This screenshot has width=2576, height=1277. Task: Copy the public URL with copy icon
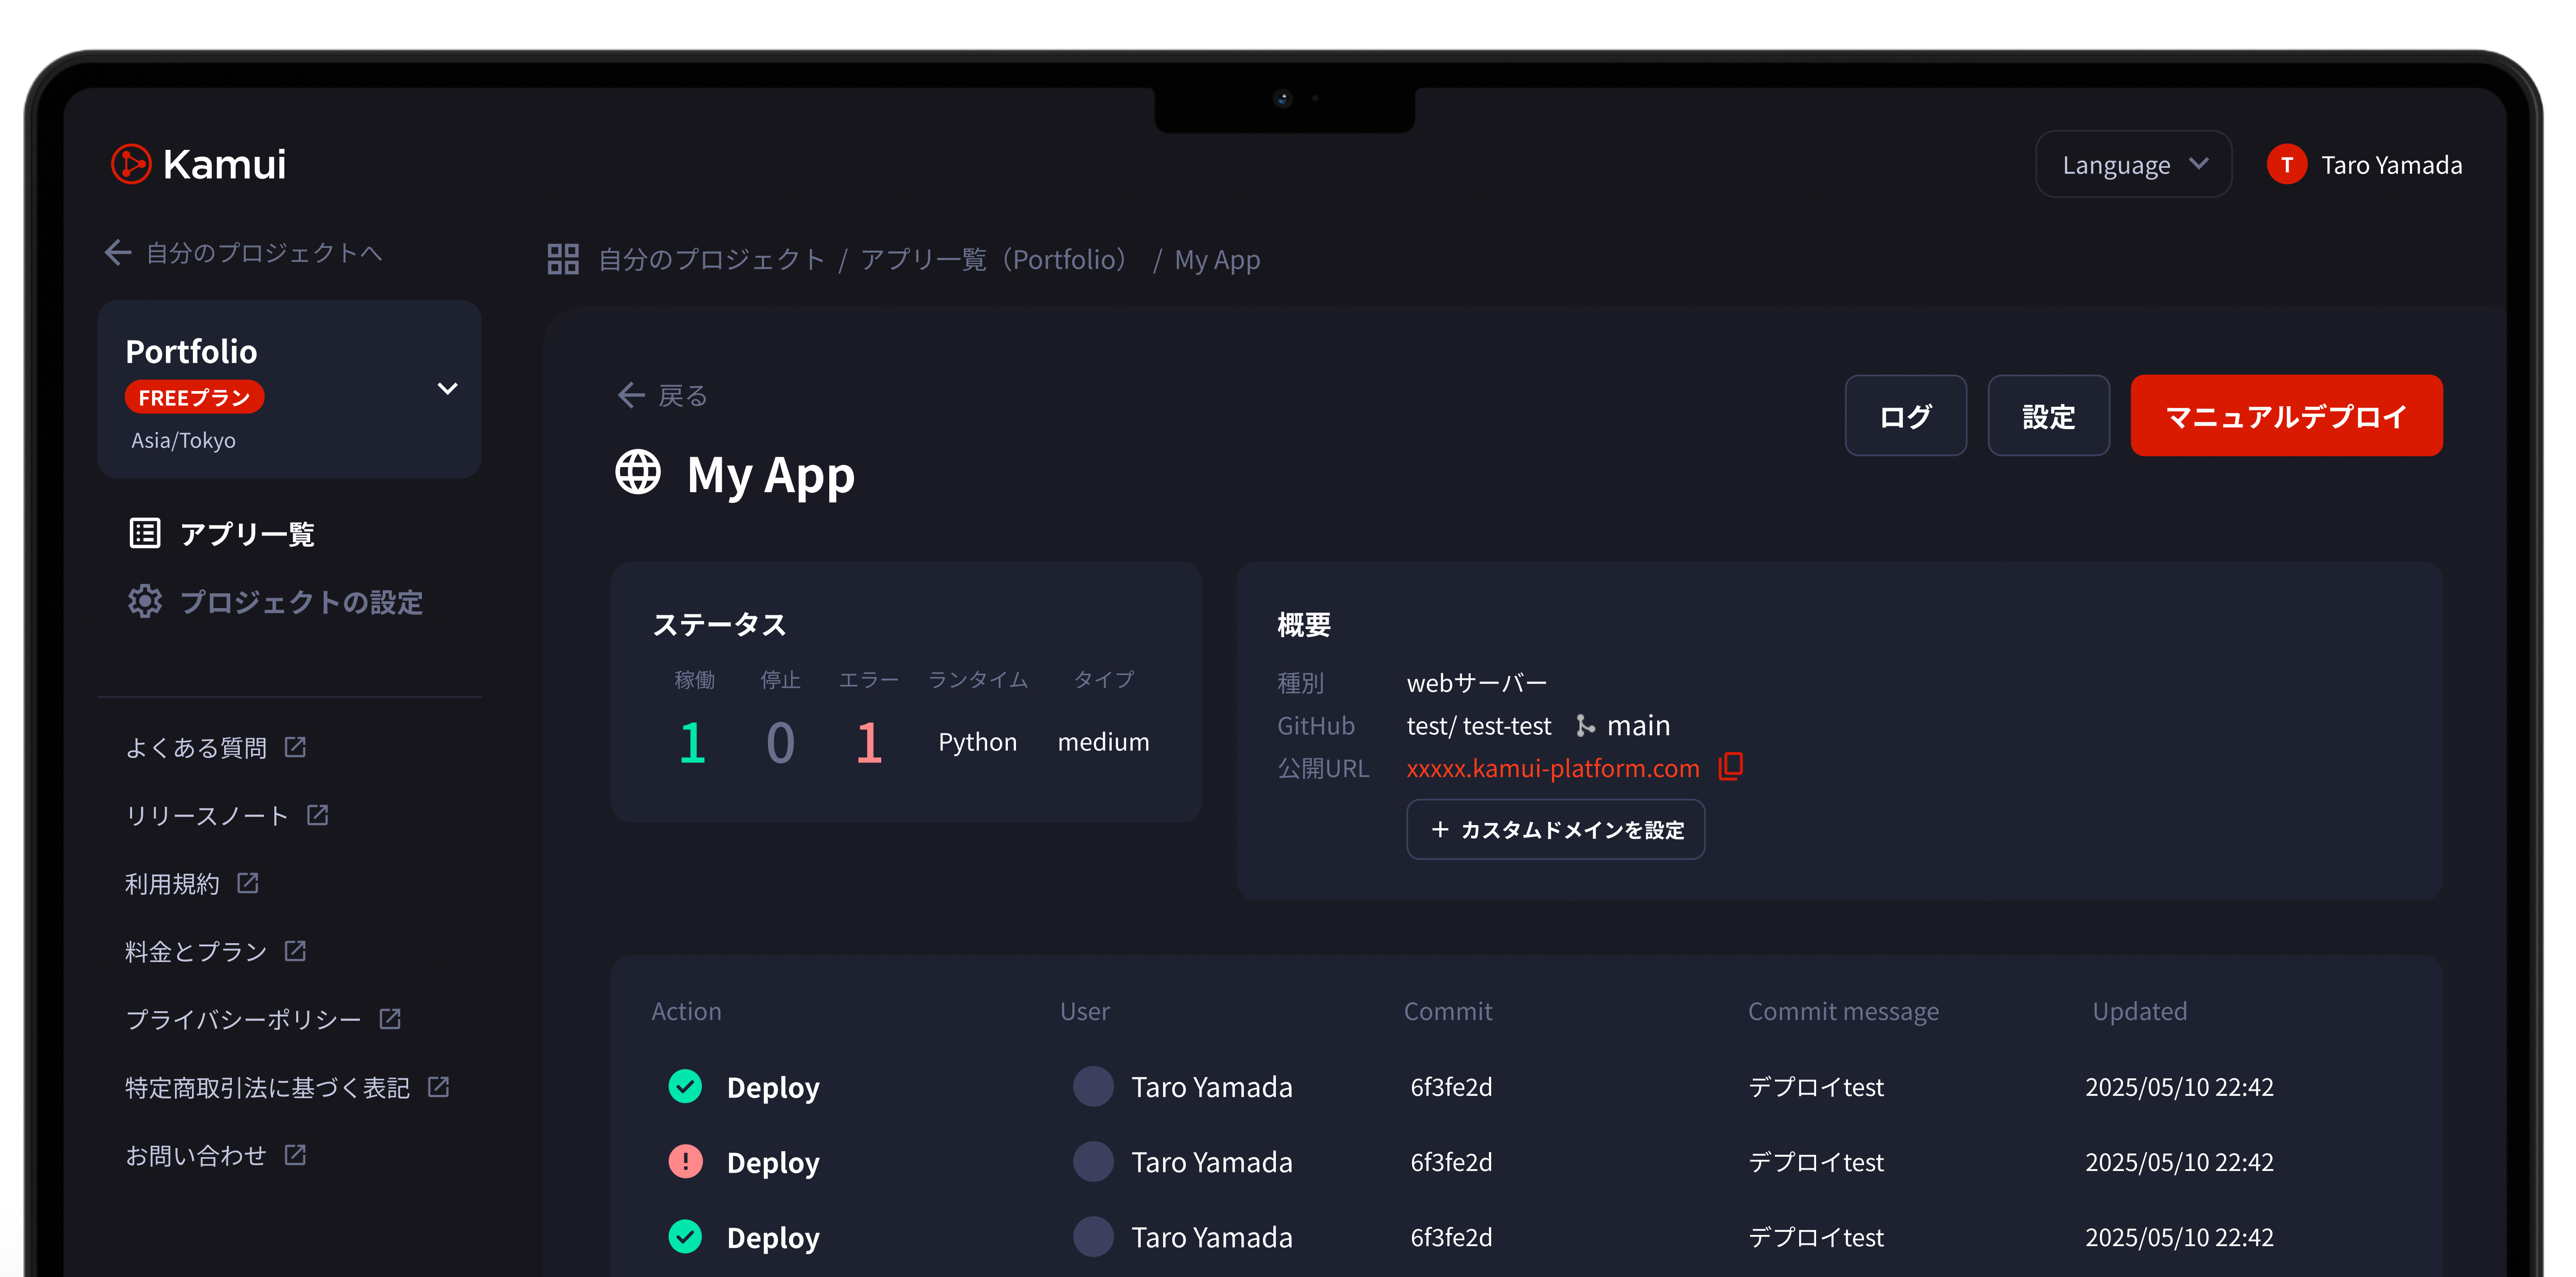1730,766
